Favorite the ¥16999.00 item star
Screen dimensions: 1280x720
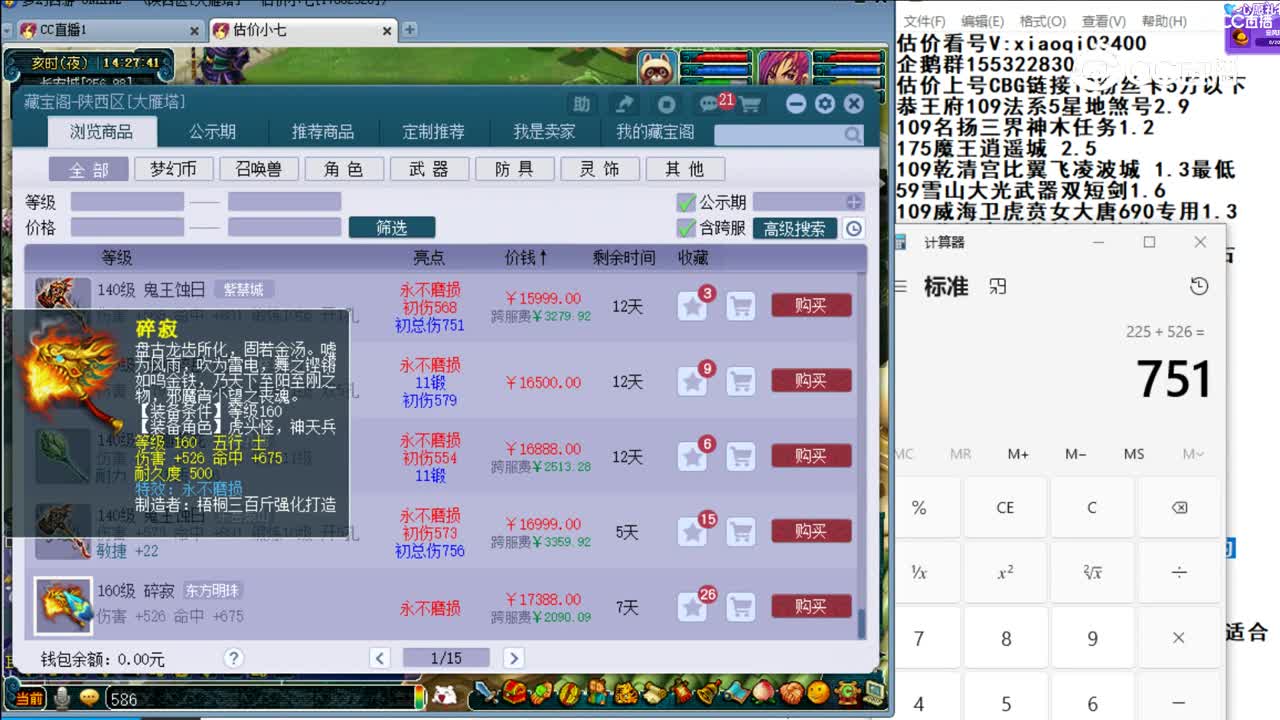[x=692, y=531]
